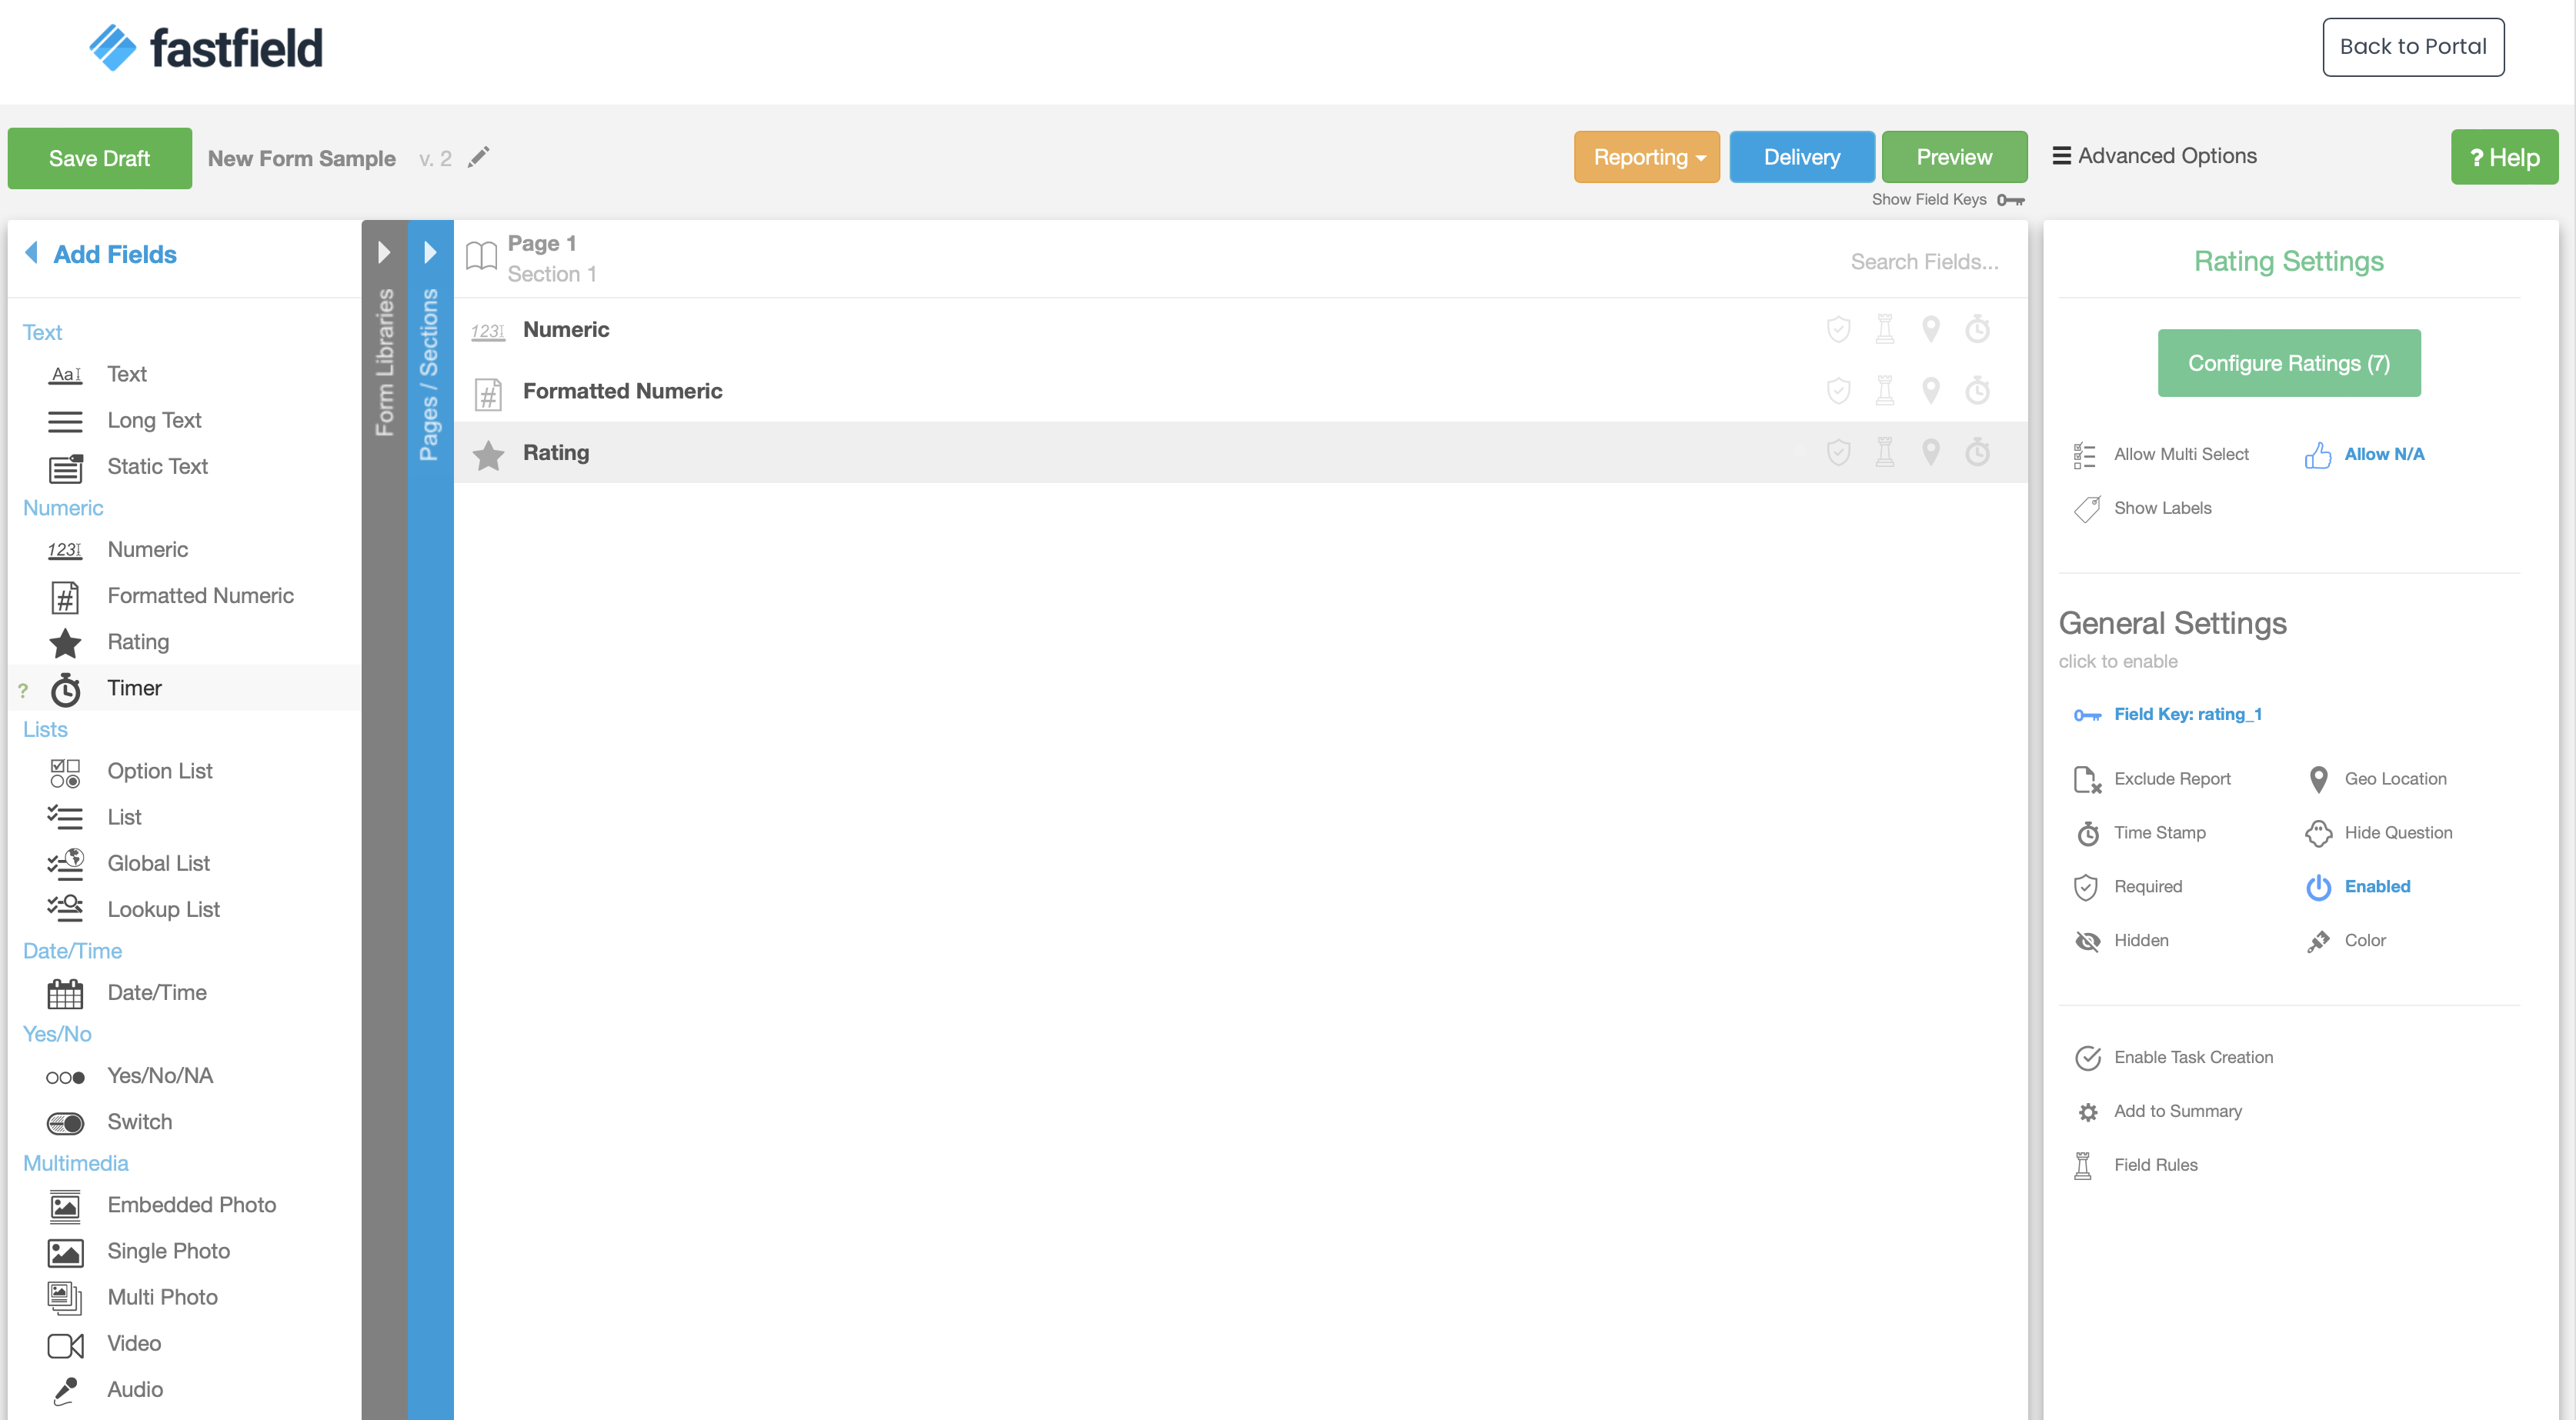Select the Timer field type from Add Fields
Screen dimensions: 2576x1420
135,688
